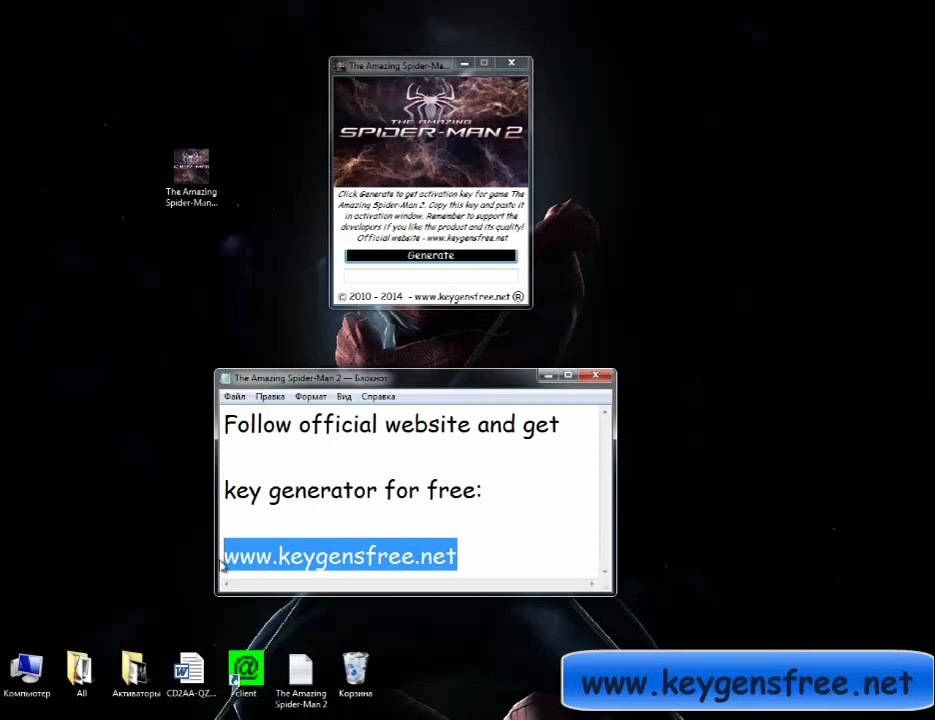935x720 pixels.
Task: Click Notepad horizontal scrollbar left arrow
Action: 226,584
